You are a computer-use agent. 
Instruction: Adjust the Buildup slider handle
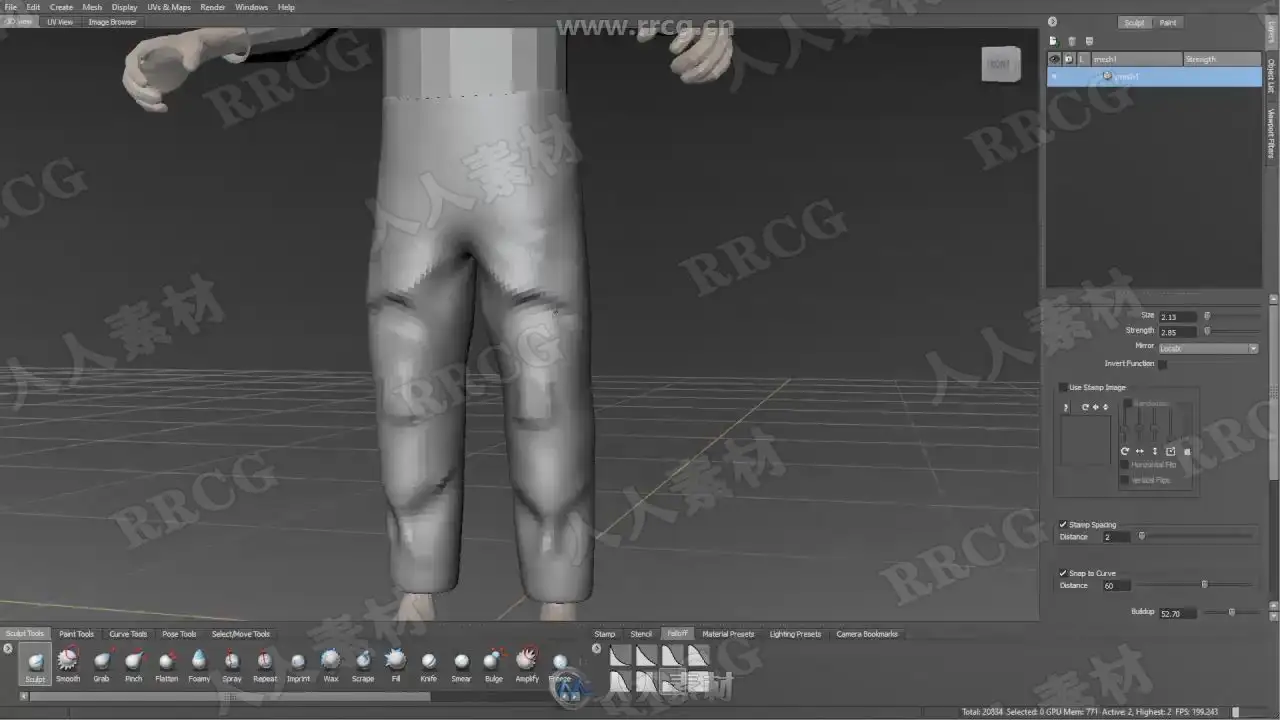pos(1231,612)
